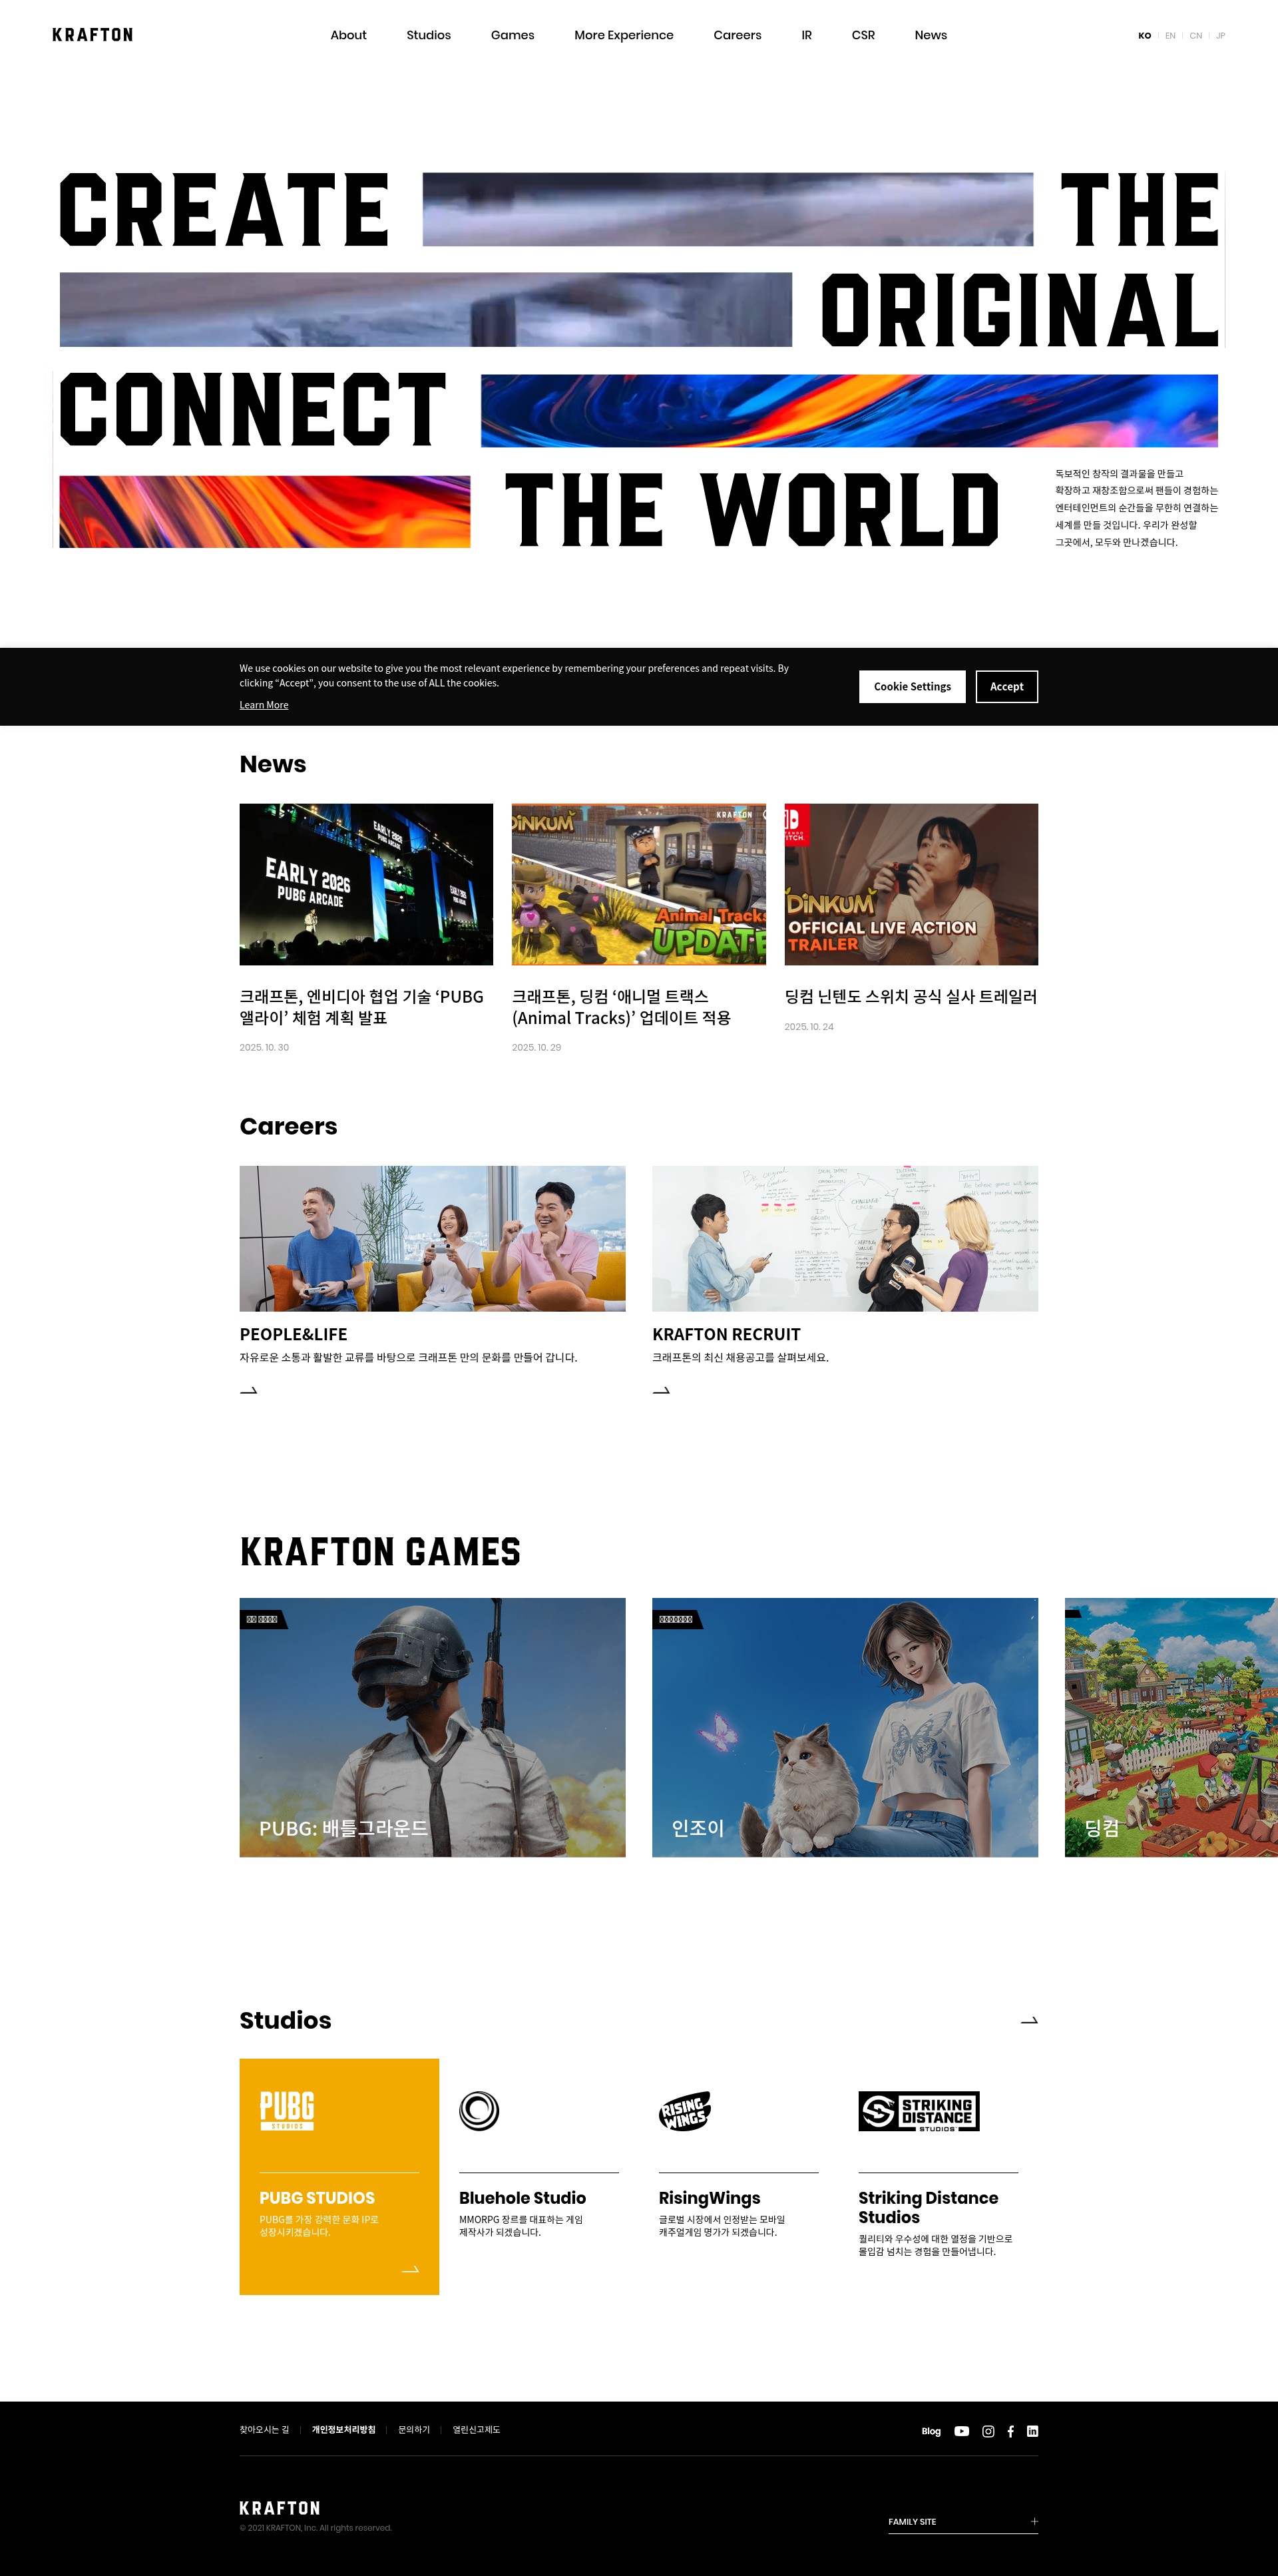Viewport: 1278px width, 2576px height.
Task: Open the PEOPLE&LIFE photo
Action: (x=432, y=1238)
